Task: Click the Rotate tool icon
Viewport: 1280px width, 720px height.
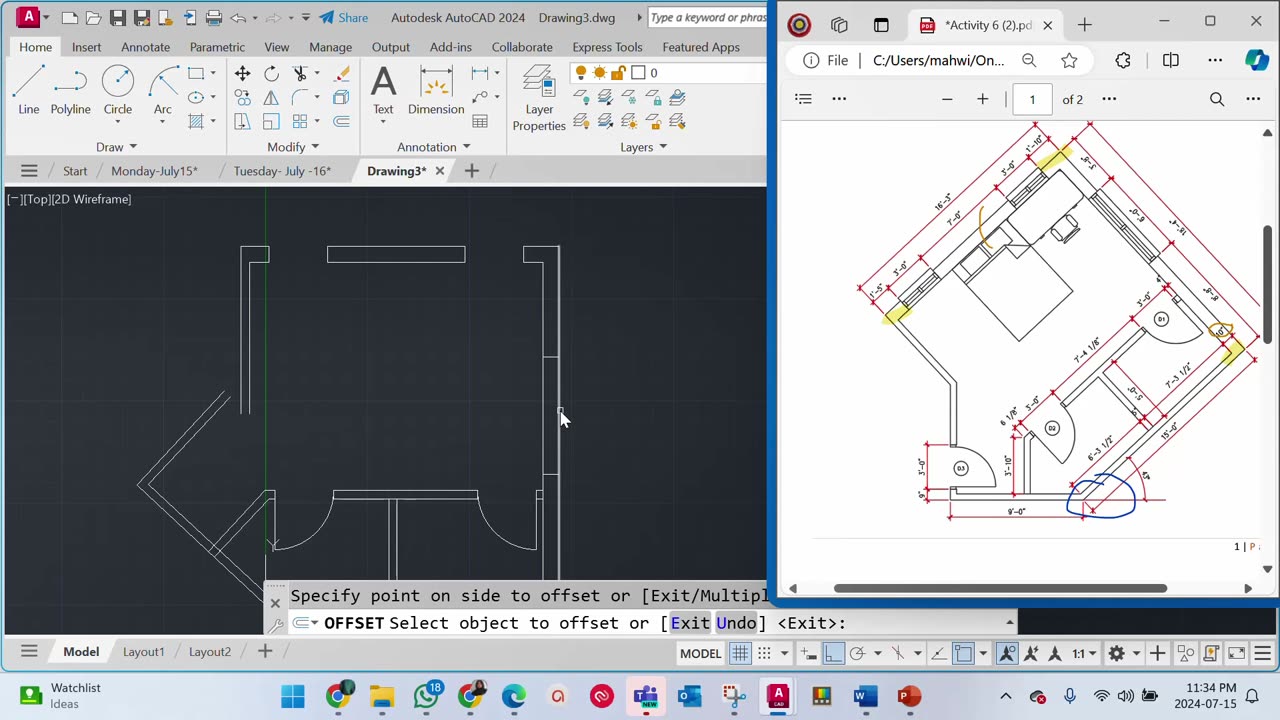Action: tap(271, 73)
